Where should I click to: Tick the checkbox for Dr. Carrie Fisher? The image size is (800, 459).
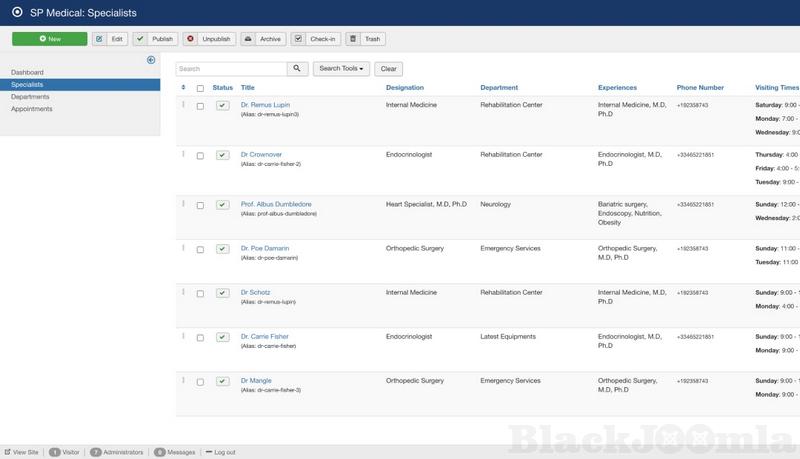pos(201,338)
